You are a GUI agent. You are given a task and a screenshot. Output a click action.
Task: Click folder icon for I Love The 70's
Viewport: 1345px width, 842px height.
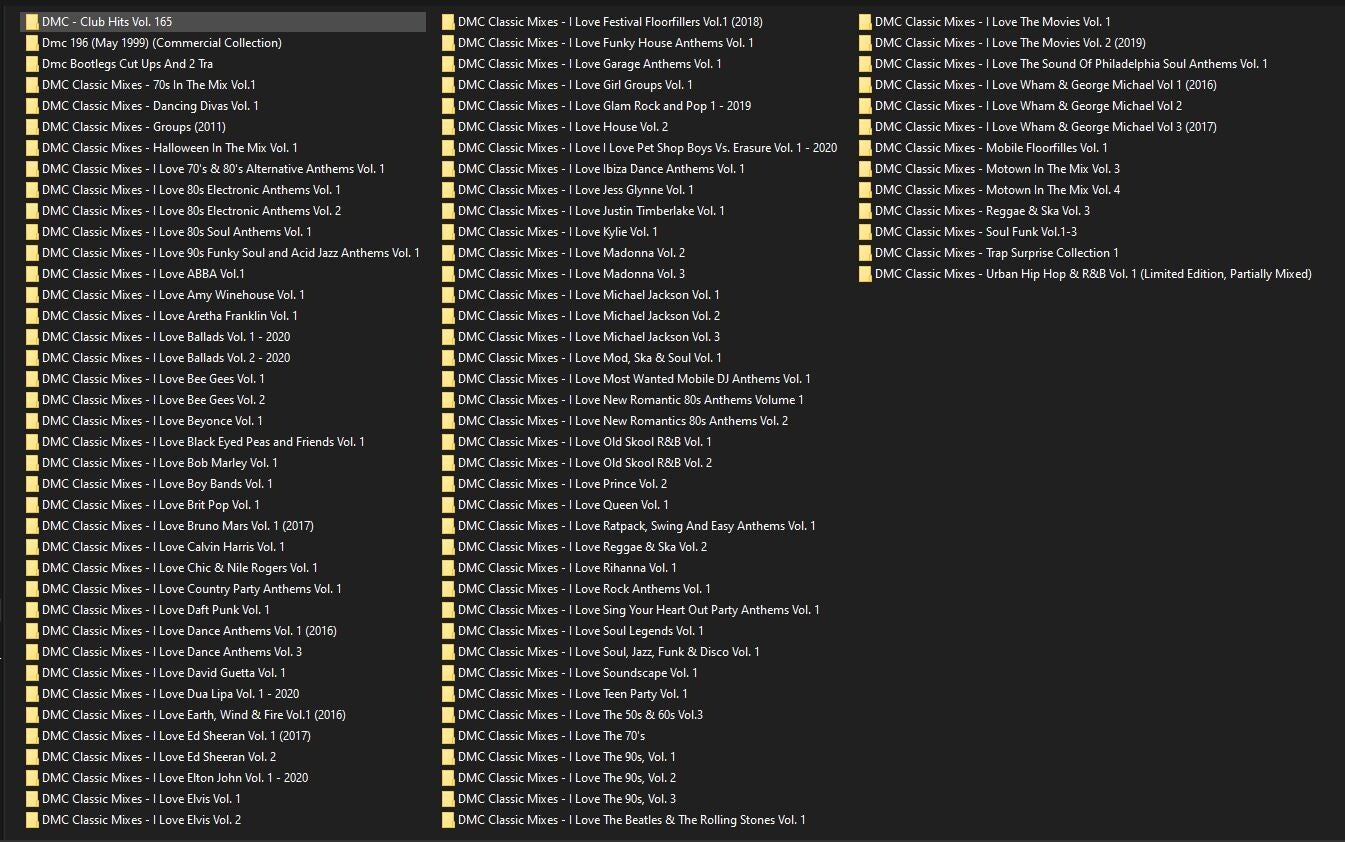[448, 736]
